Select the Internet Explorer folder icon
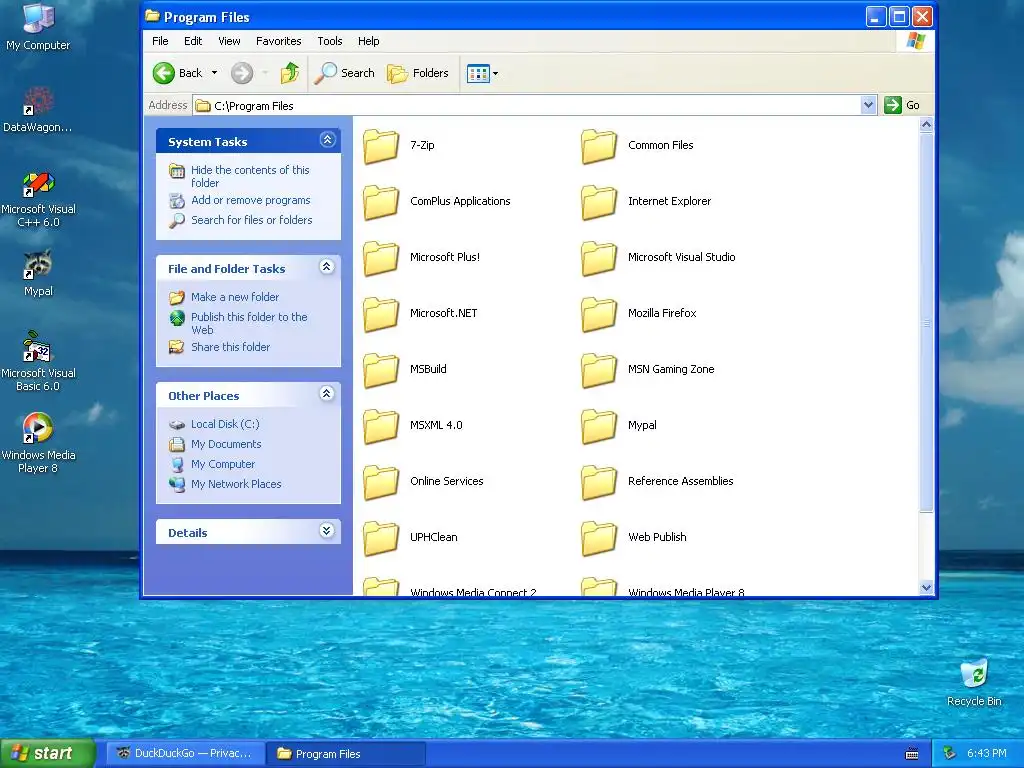The width and height of the screenshot is (1024, 768). [599, 202]
